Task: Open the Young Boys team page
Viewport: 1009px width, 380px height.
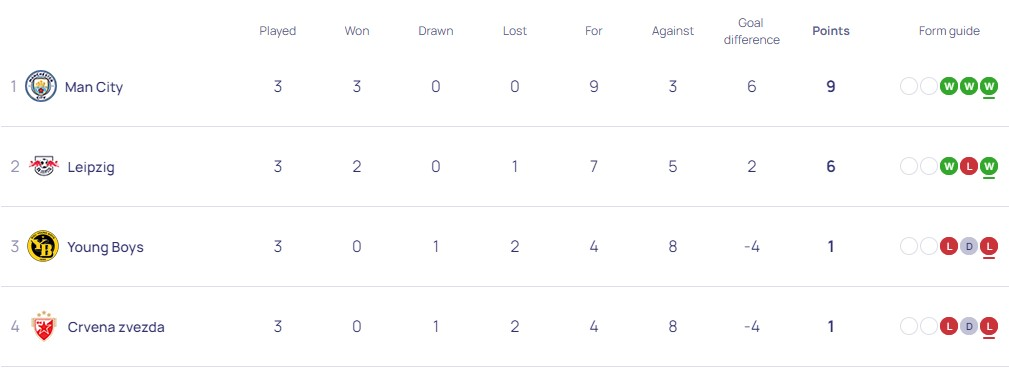Action: coord(106,247)
